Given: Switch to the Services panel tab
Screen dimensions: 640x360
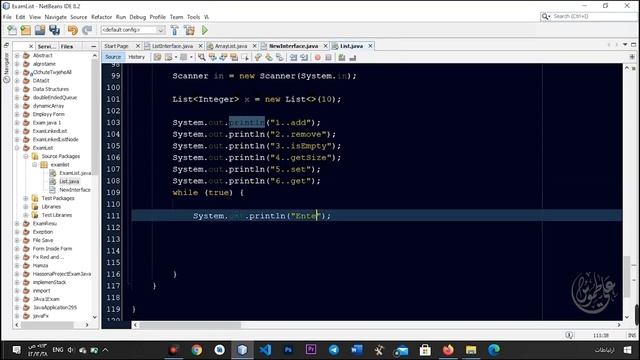Looking at the screenshot, I should click(47, 47).
